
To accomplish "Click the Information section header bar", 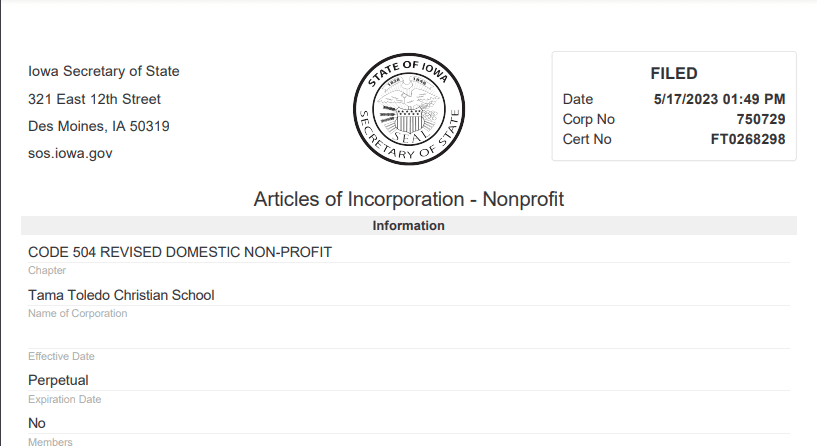I will click(x=408, y=226).
